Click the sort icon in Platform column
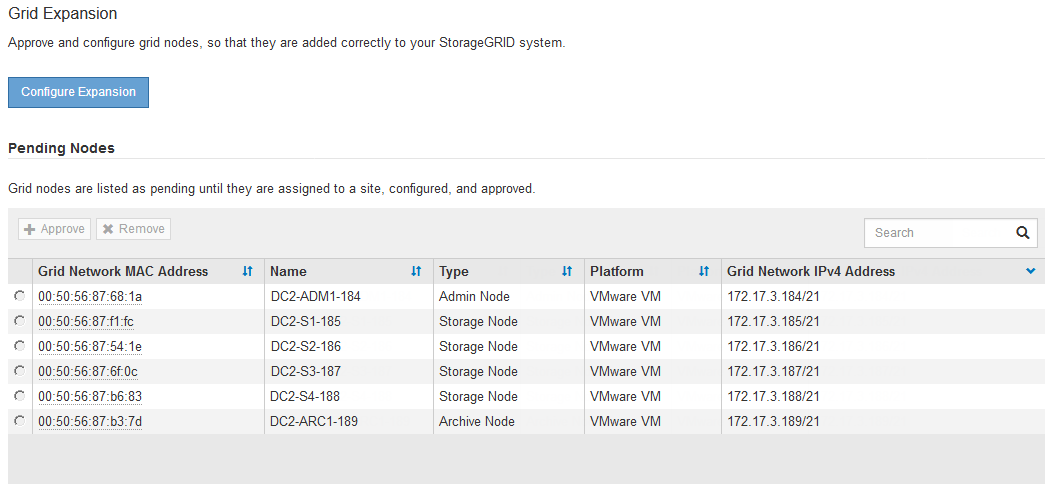Image resolution: width=1045 pixels, height=484 pixels. click(704, 271)
